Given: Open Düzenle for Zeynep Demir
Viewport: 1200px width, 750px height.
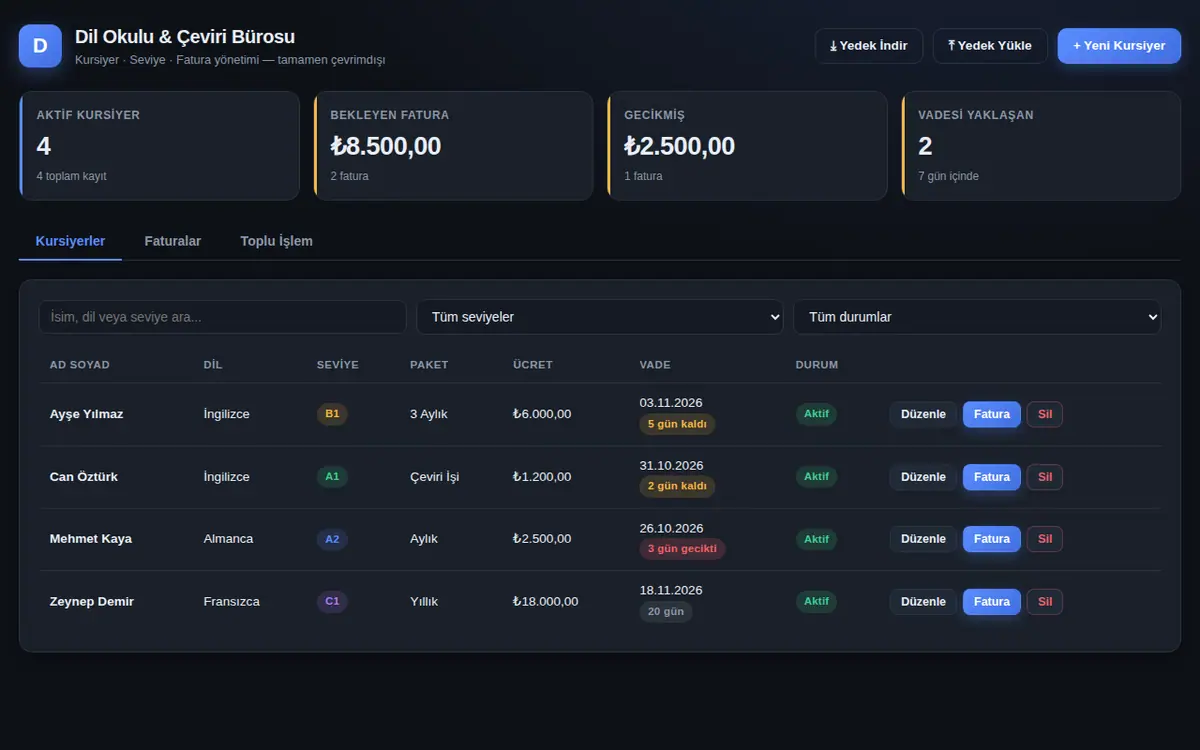Looking at the screenshot, I should 923,602.
